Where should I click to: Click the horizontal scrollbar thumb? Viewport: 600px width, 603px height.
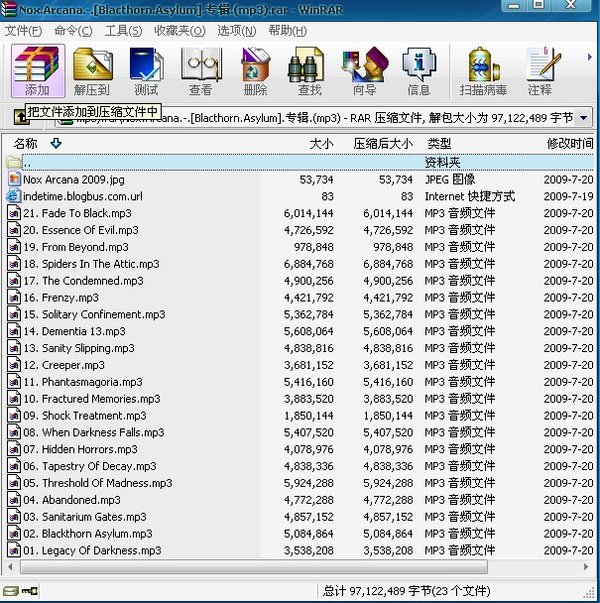pyautogui.click(x=254, y=566)
